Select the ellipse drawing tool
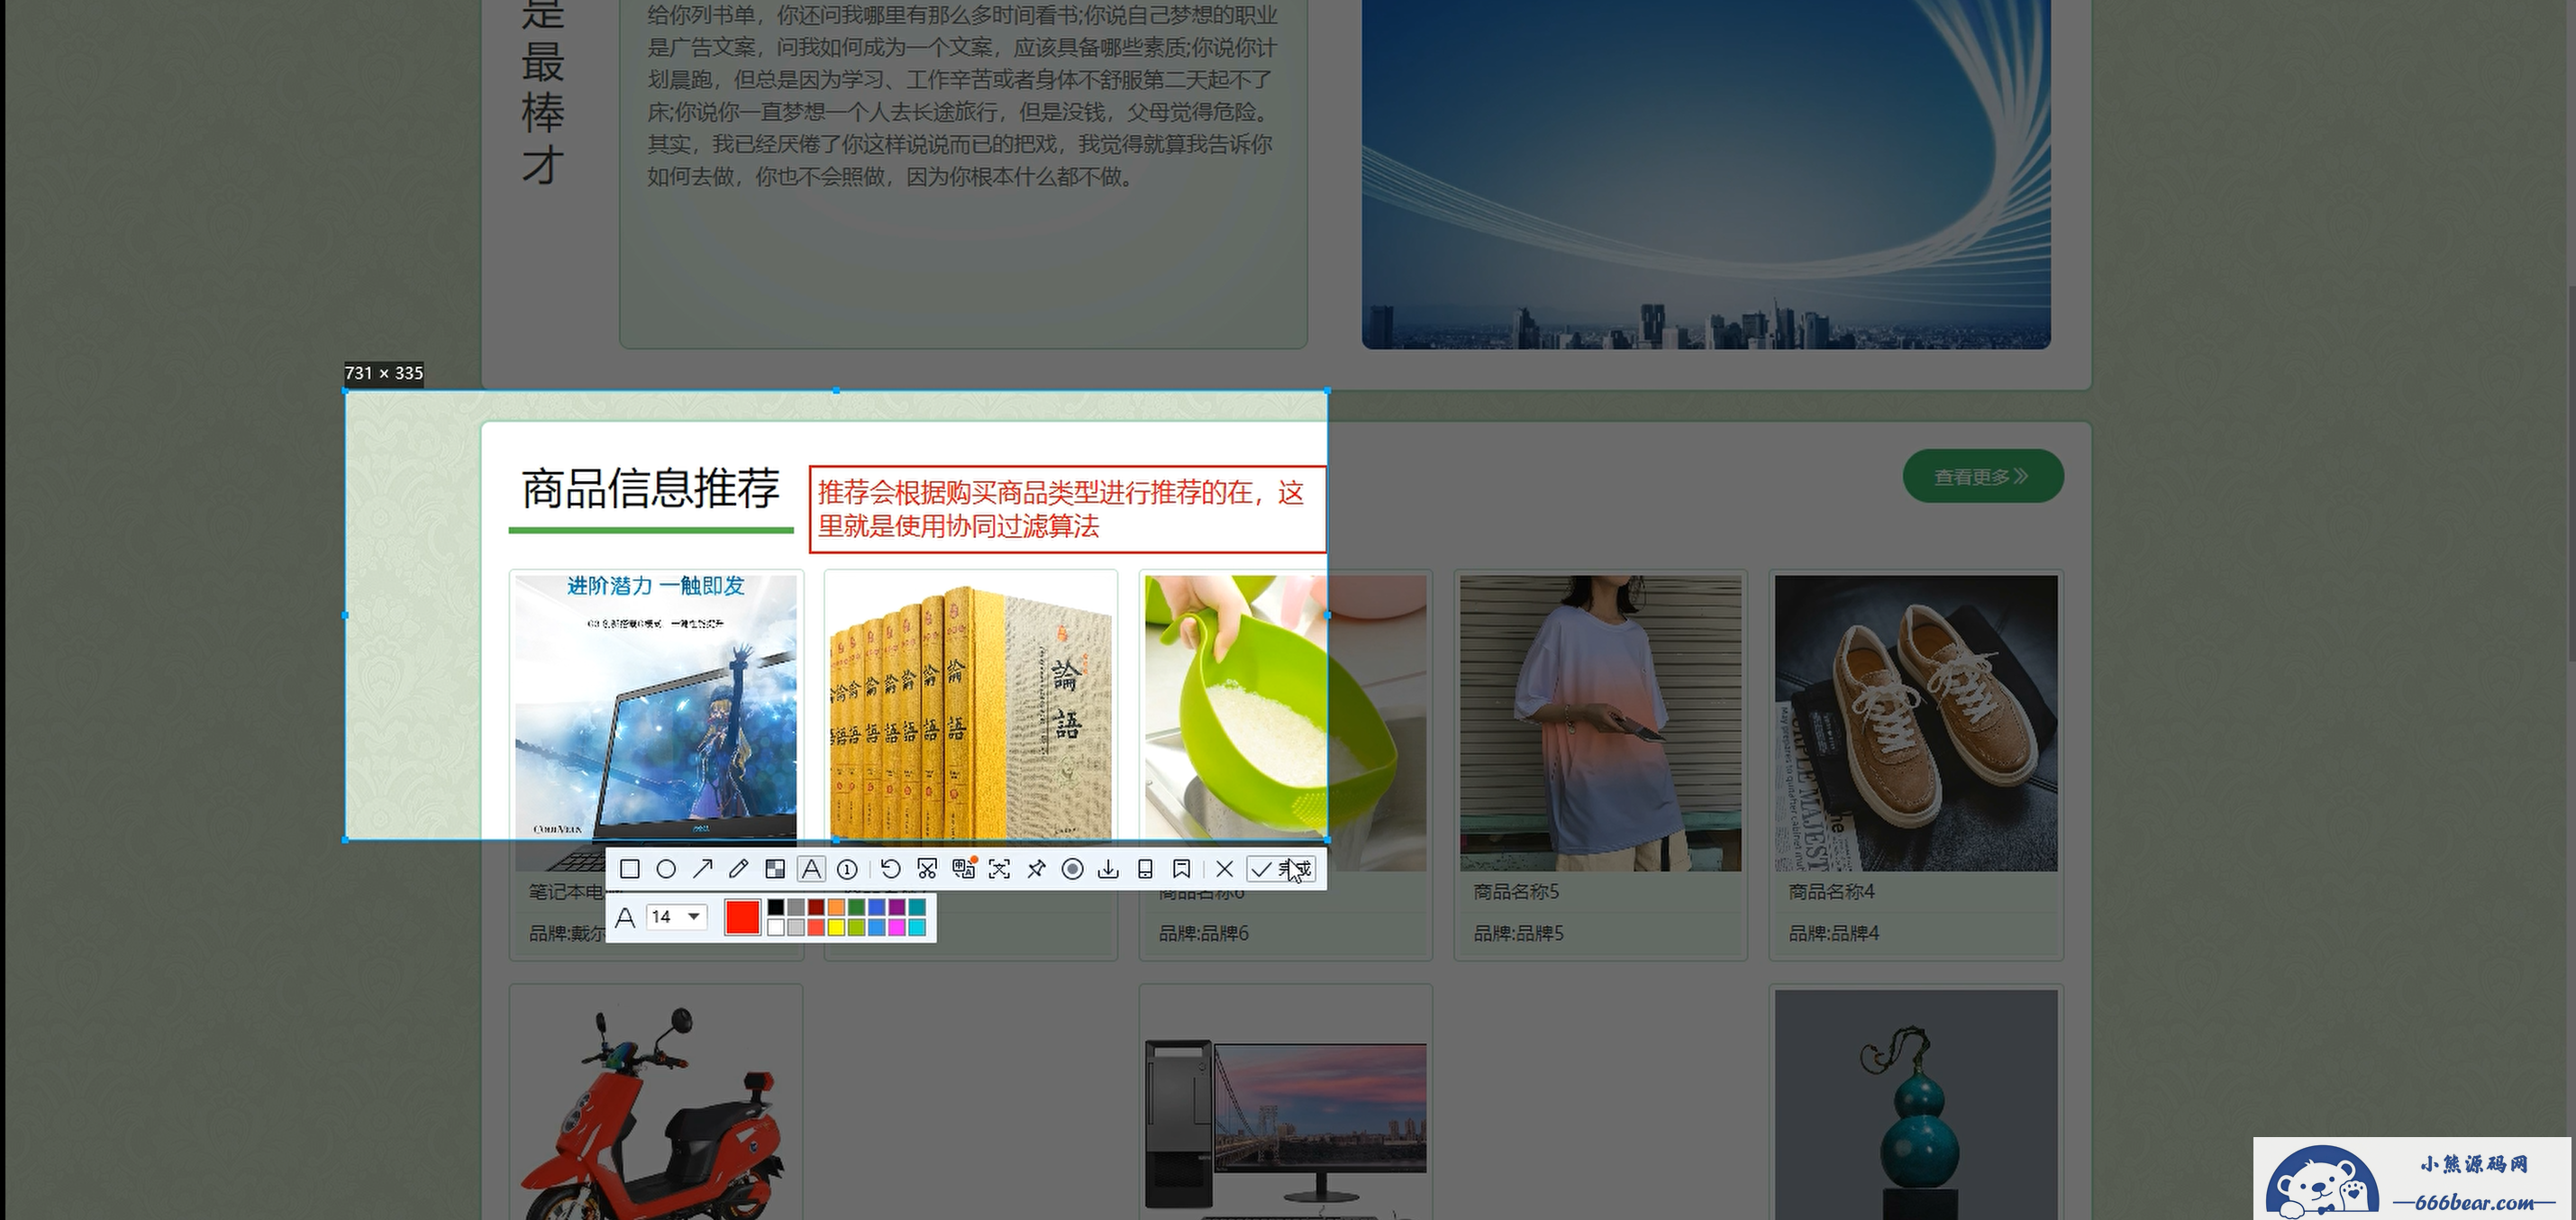This screenshot has width=2576, height=1220. coord(666,869)
